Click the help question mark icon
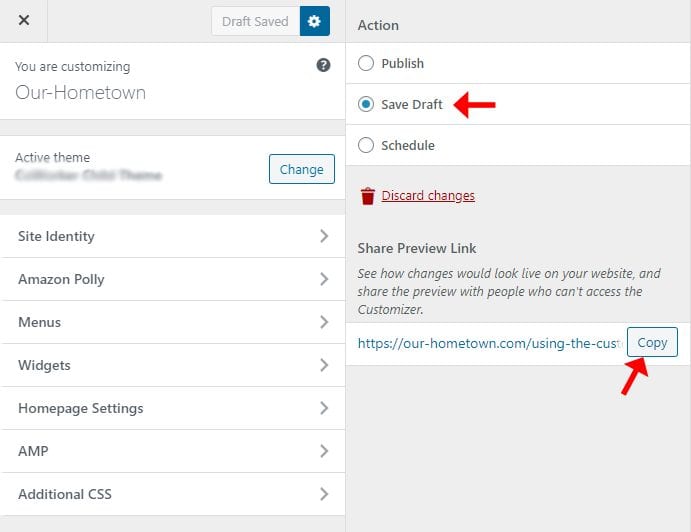Image resolution: width=691 pixels, height=532 pixels. [323, 65]
